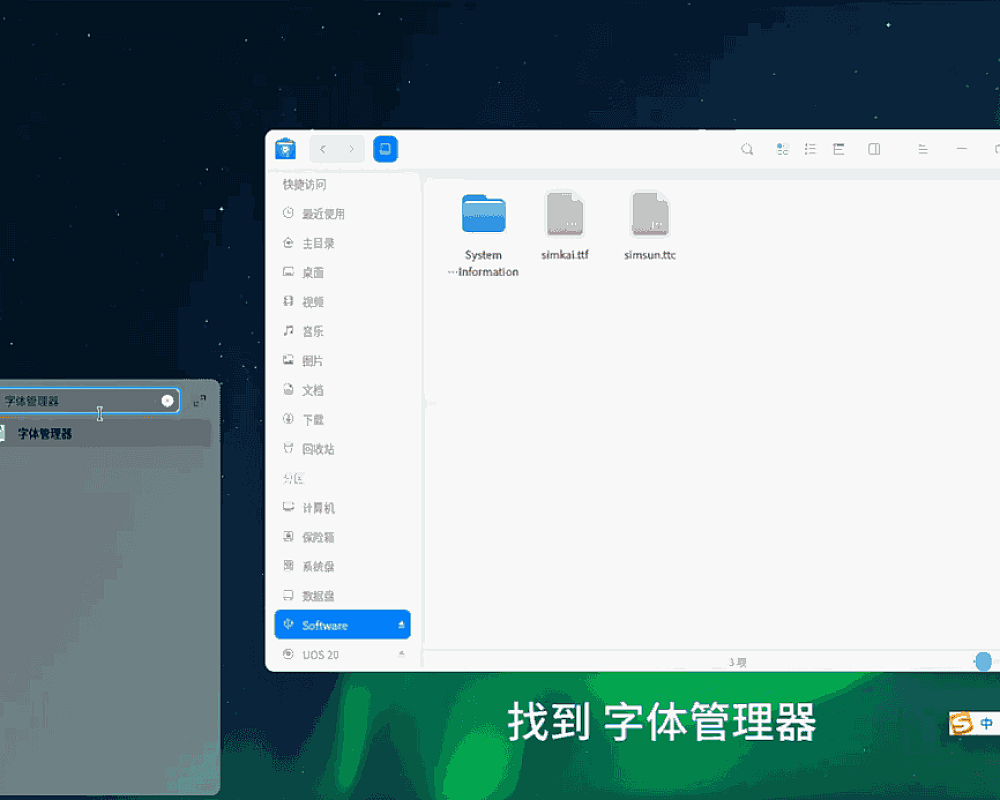This screenshot has width=1000, height=800.
Task: Open 最近使用 in sidebar
Action: pos(323,214)
